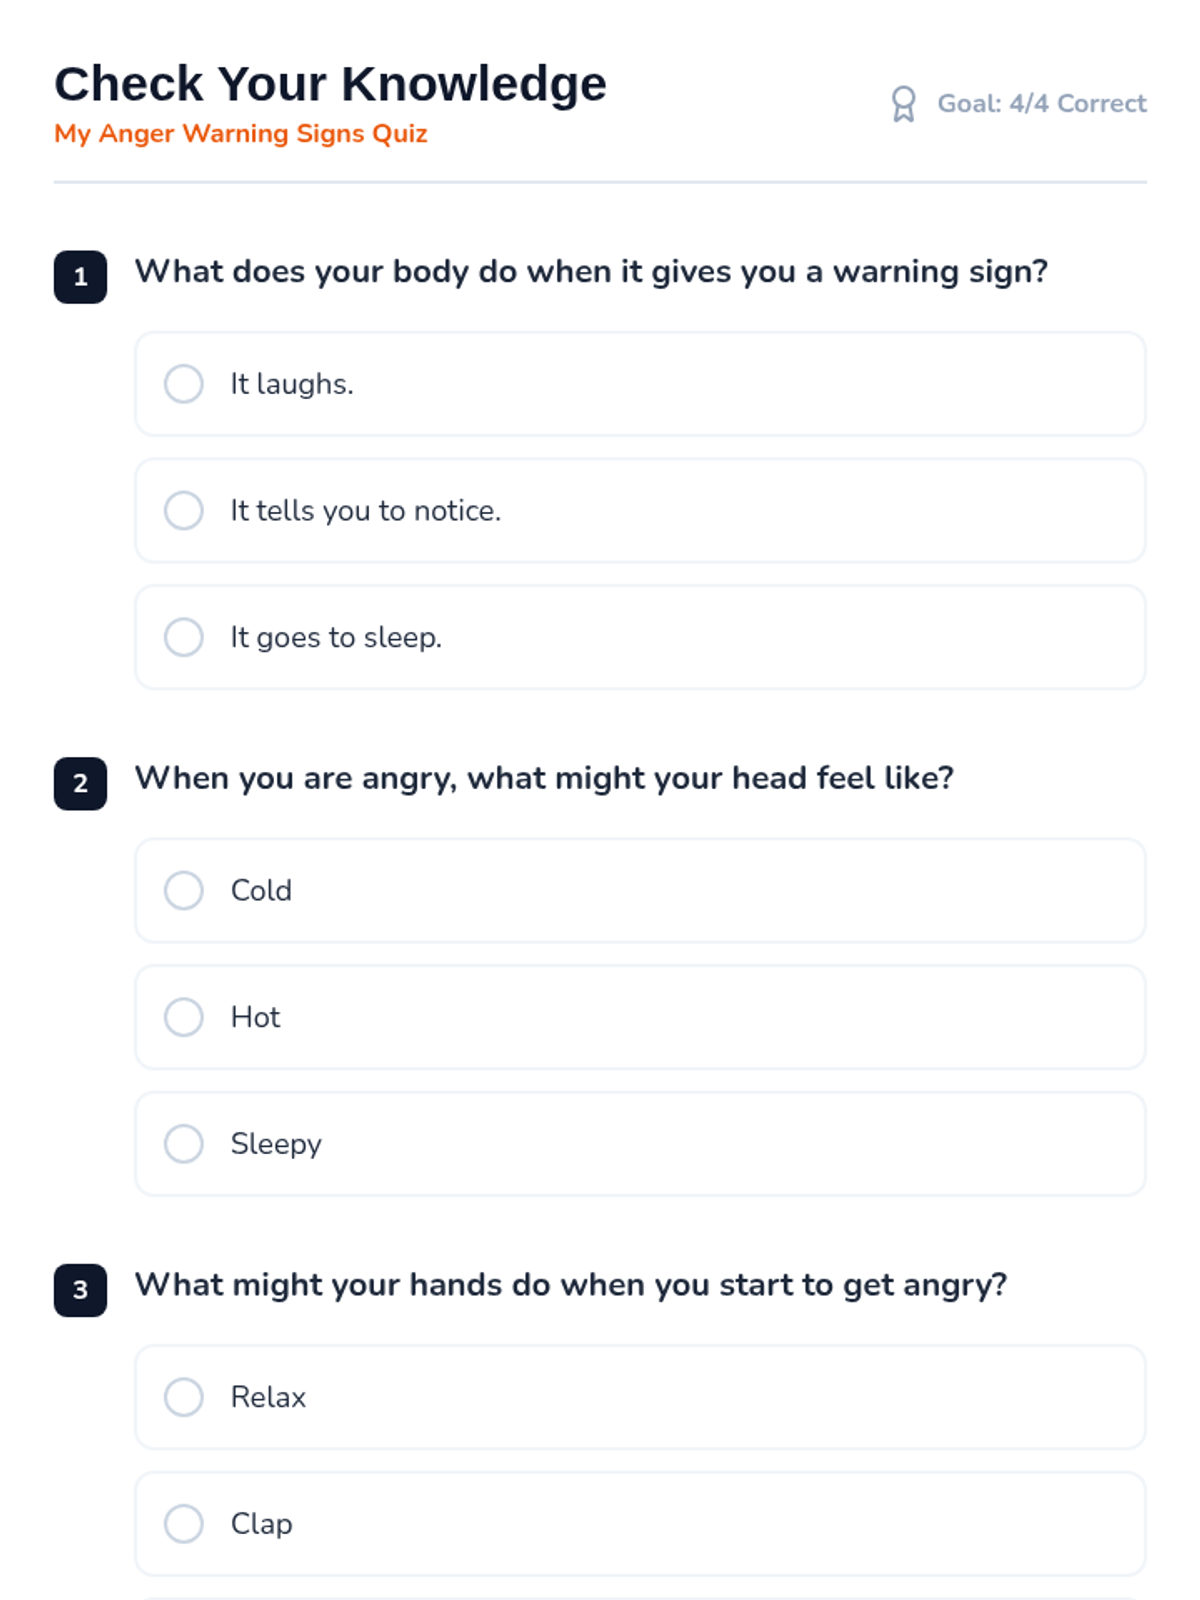Click the 'Sleepy' answer text label
This screenshot has height=1600, width=1200.
pyautogui.click(x=276, y=1144)
